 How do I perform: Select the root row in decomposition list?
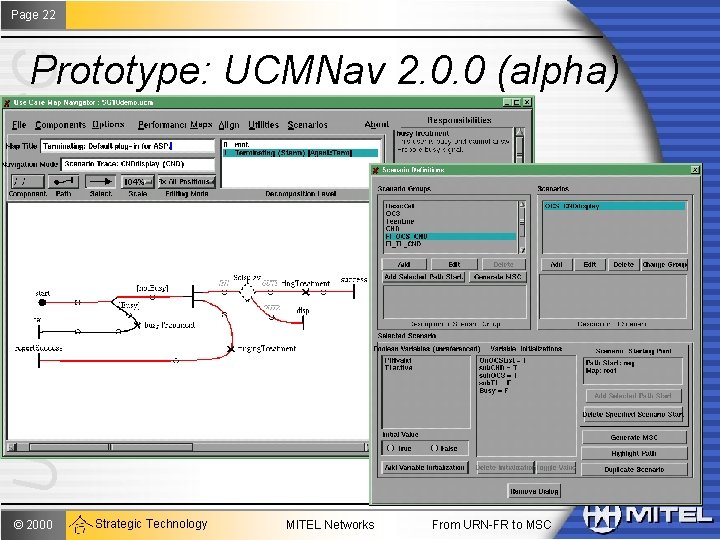301,145
